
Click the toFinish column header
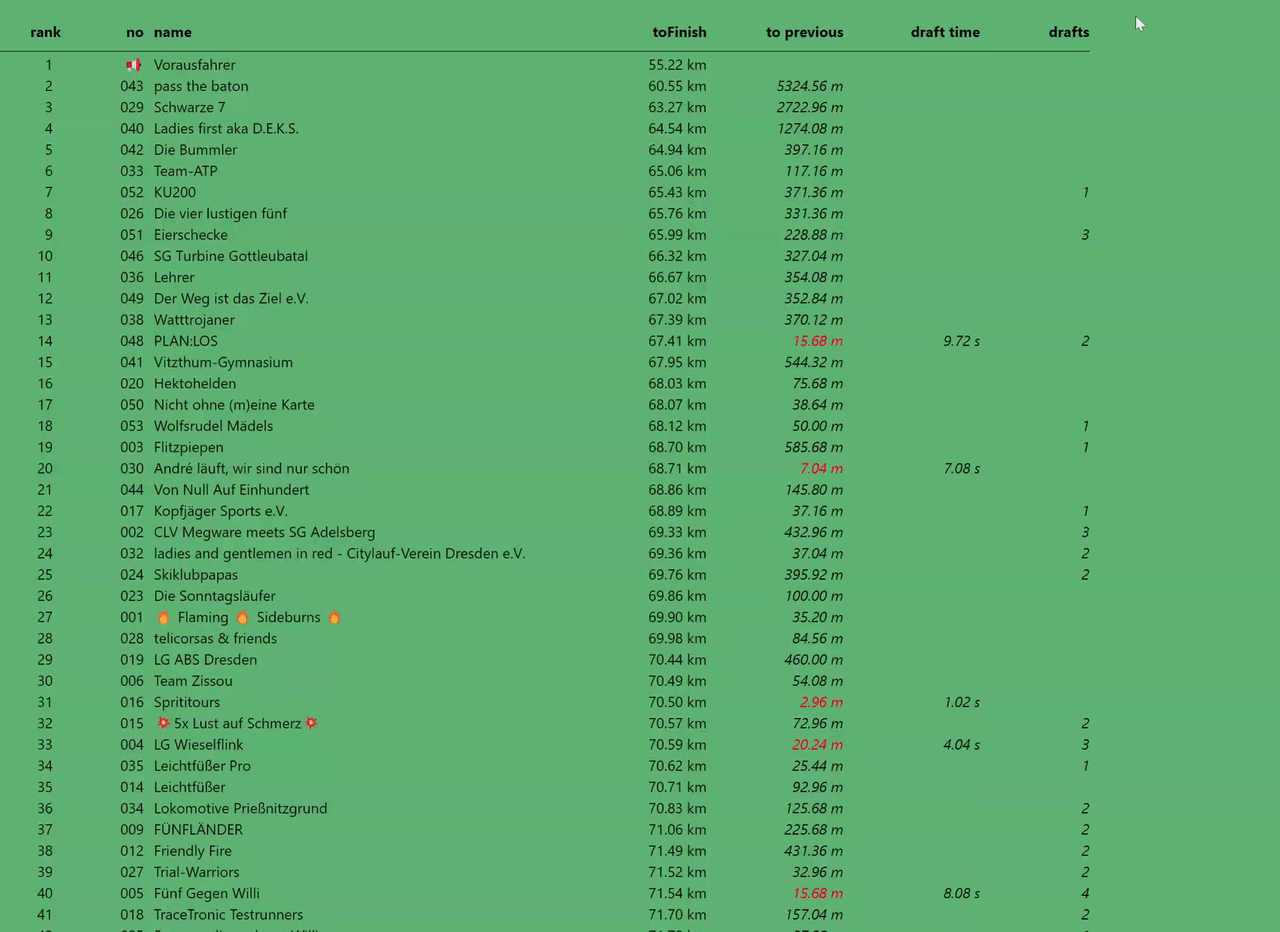coord(679,32)
